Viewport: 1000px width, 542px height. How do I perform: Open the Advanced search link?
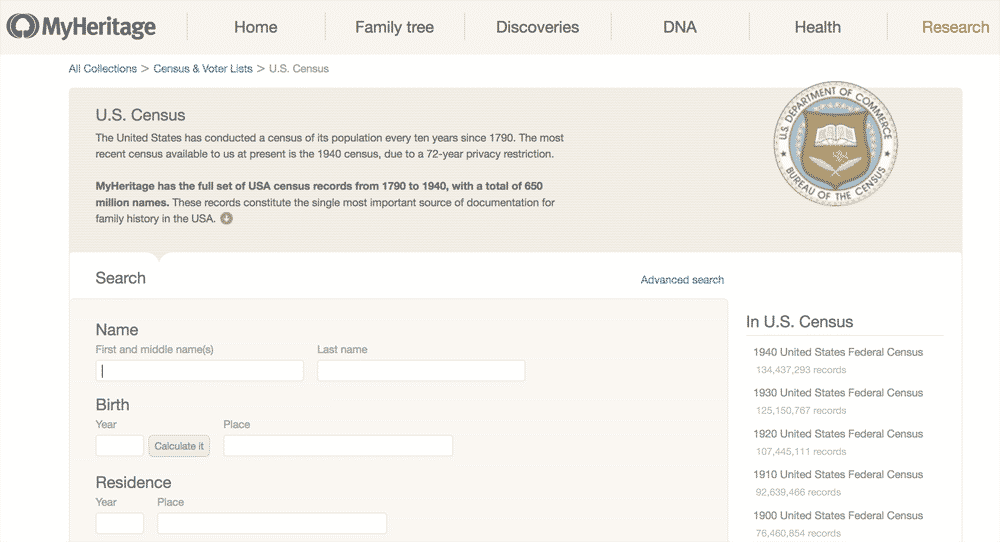click(682, 280)
